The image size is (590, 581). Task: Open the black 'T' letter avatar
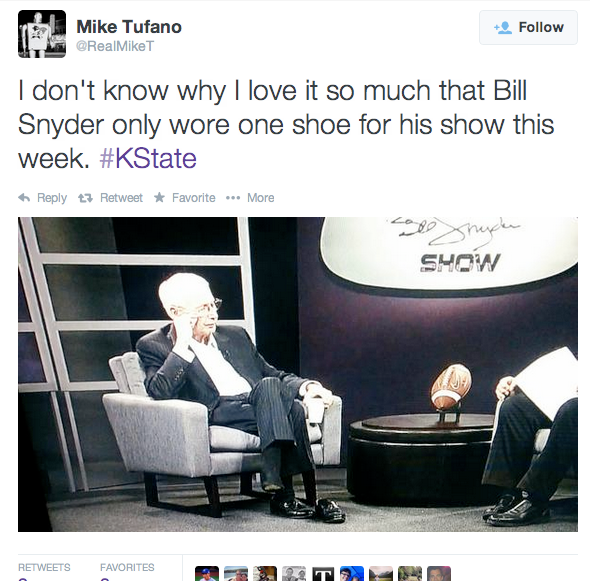(323, 574)
